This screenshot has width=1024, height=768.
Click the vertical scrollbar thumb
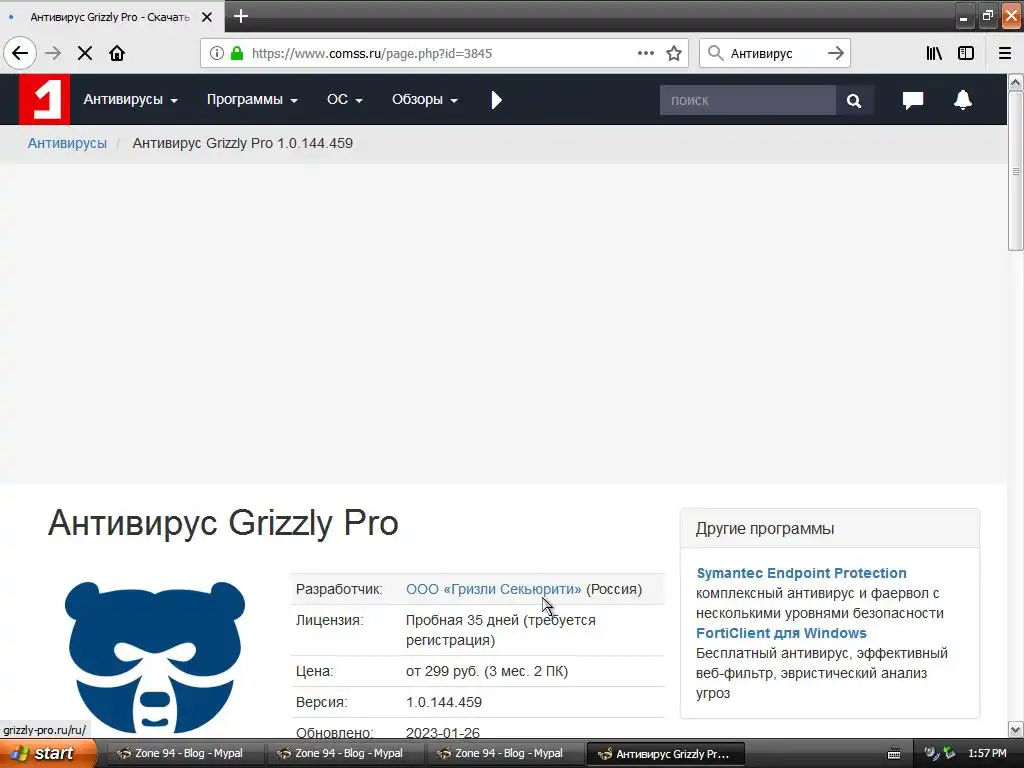click(x=1016, y=170)
